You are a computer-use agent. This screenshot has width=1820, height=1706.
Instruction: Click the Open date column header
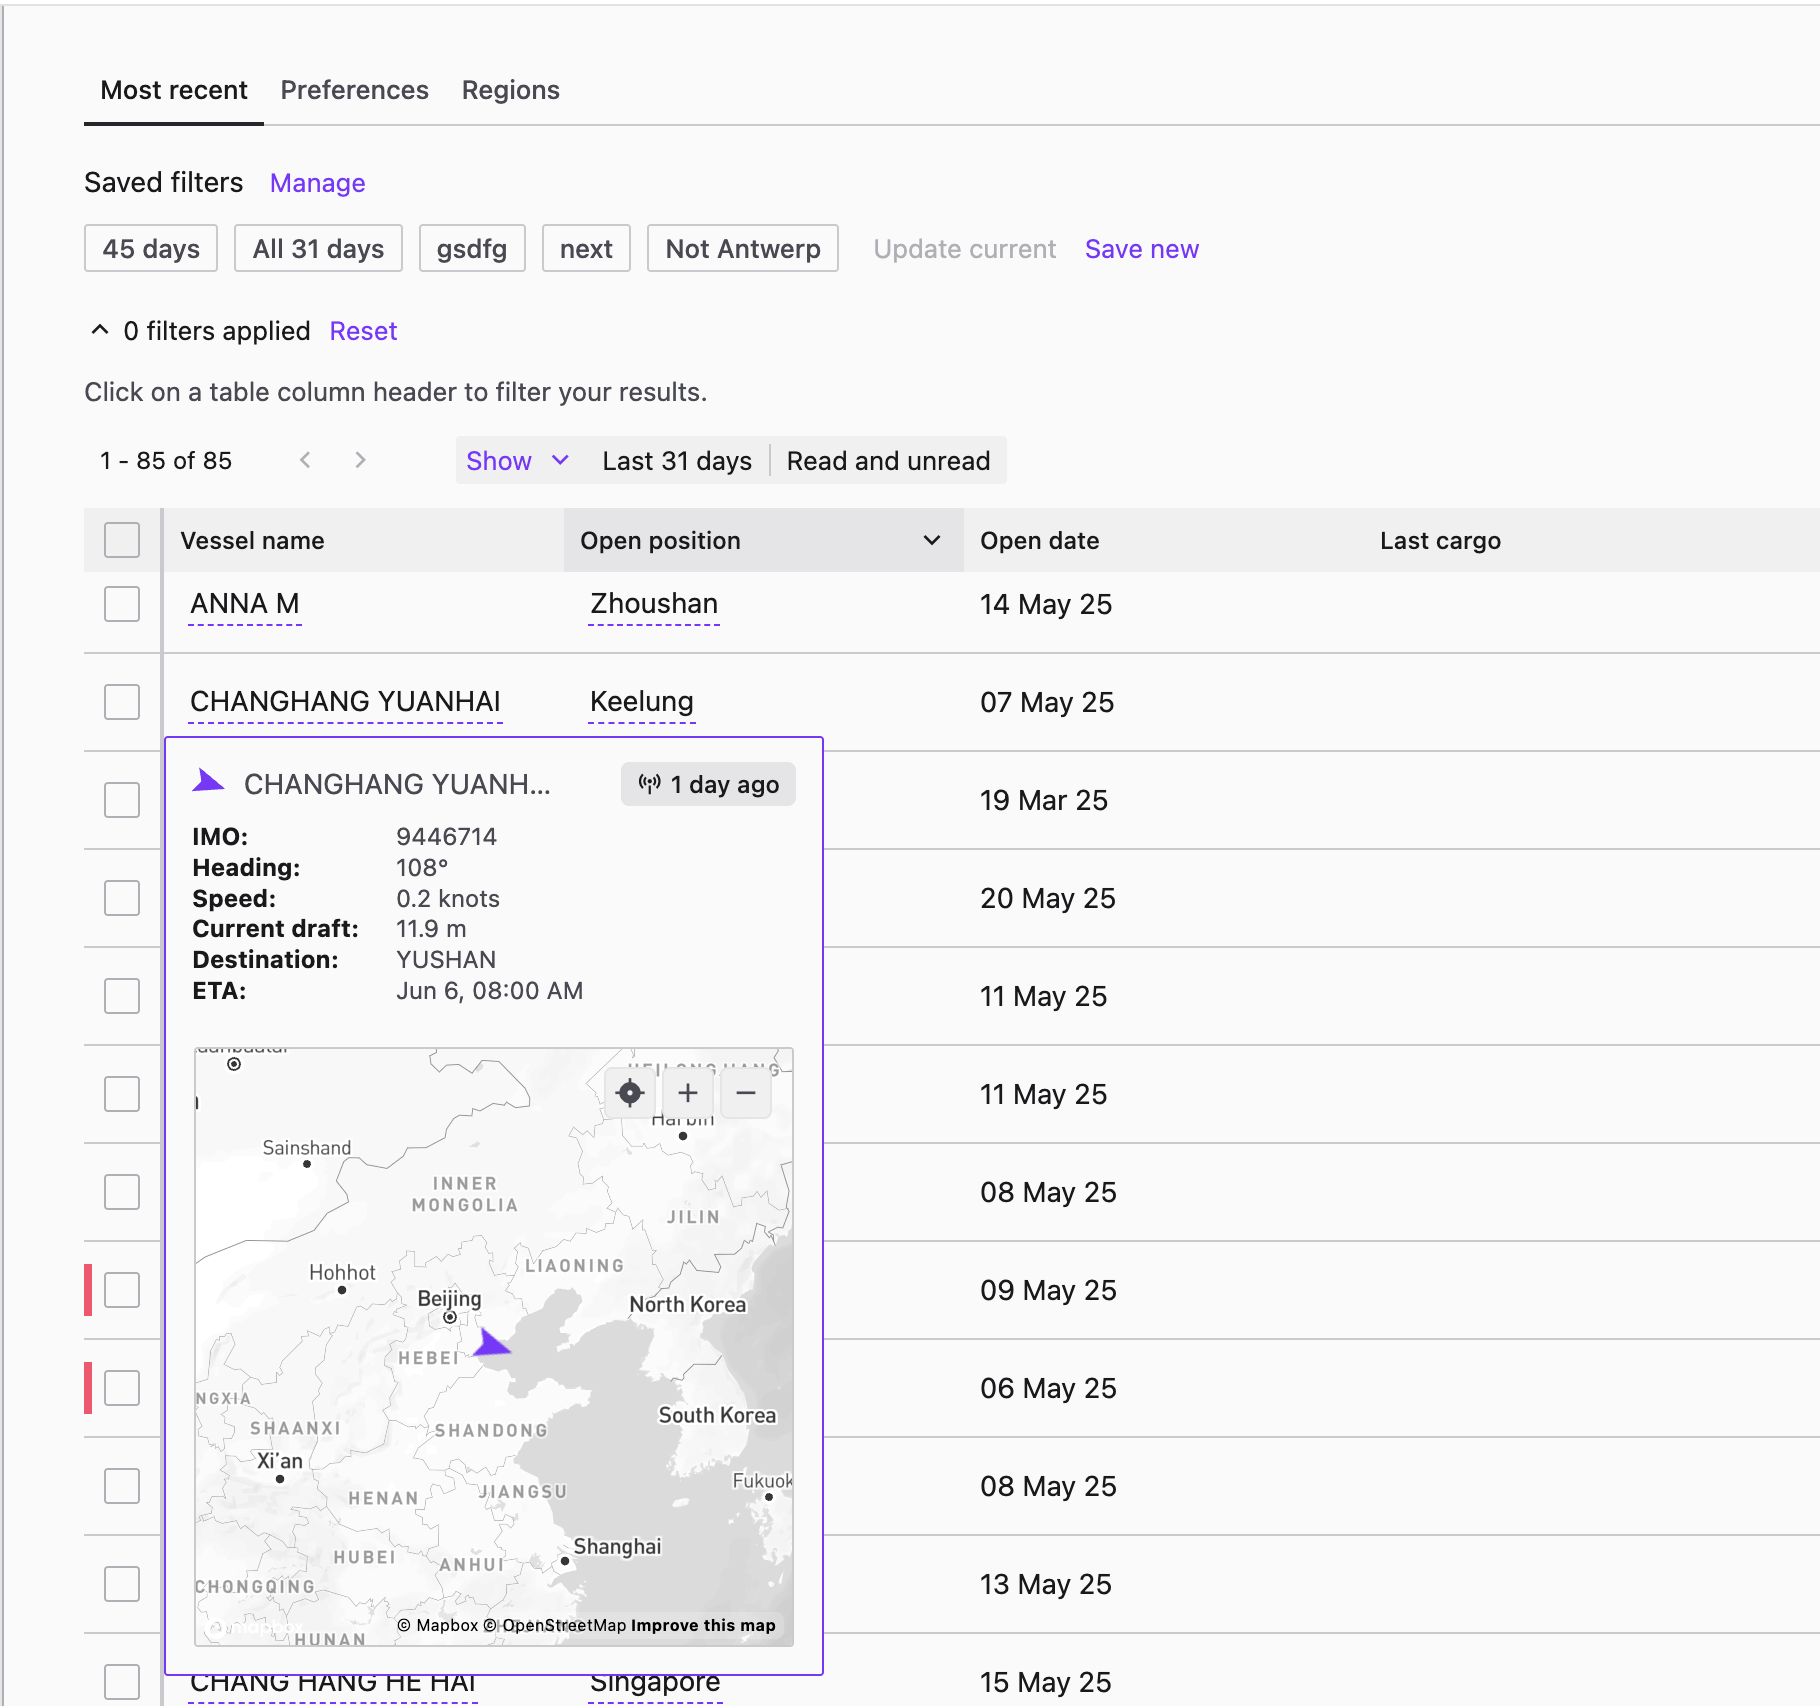[x=1164, y=540]
